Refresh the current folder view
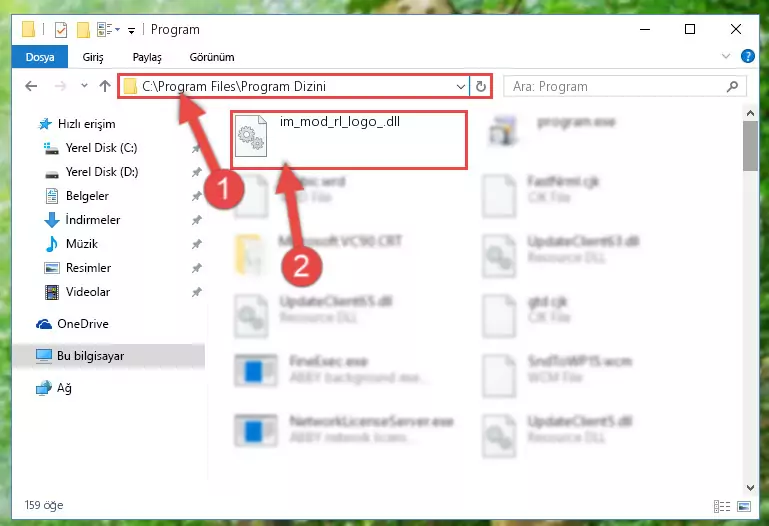 click(481, 87)
